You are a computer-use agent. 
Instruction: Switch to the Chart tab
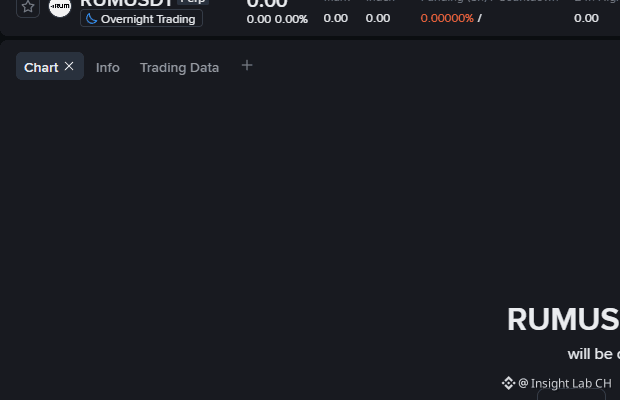coord(41,68)
